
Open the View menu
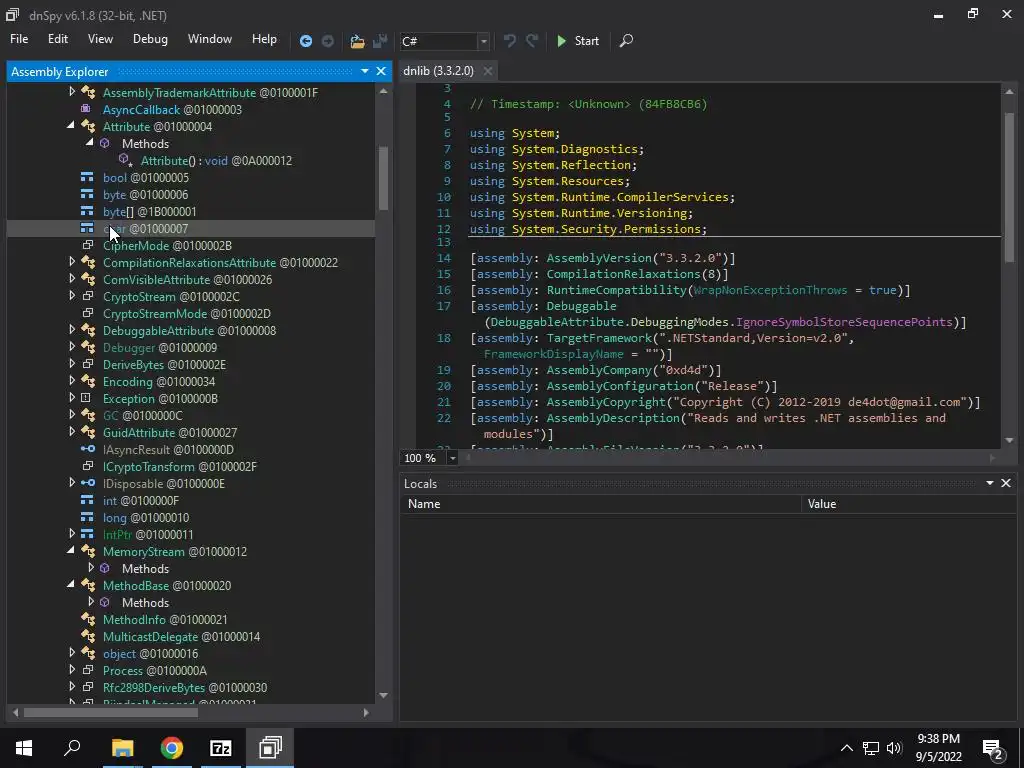pos(100,39)
